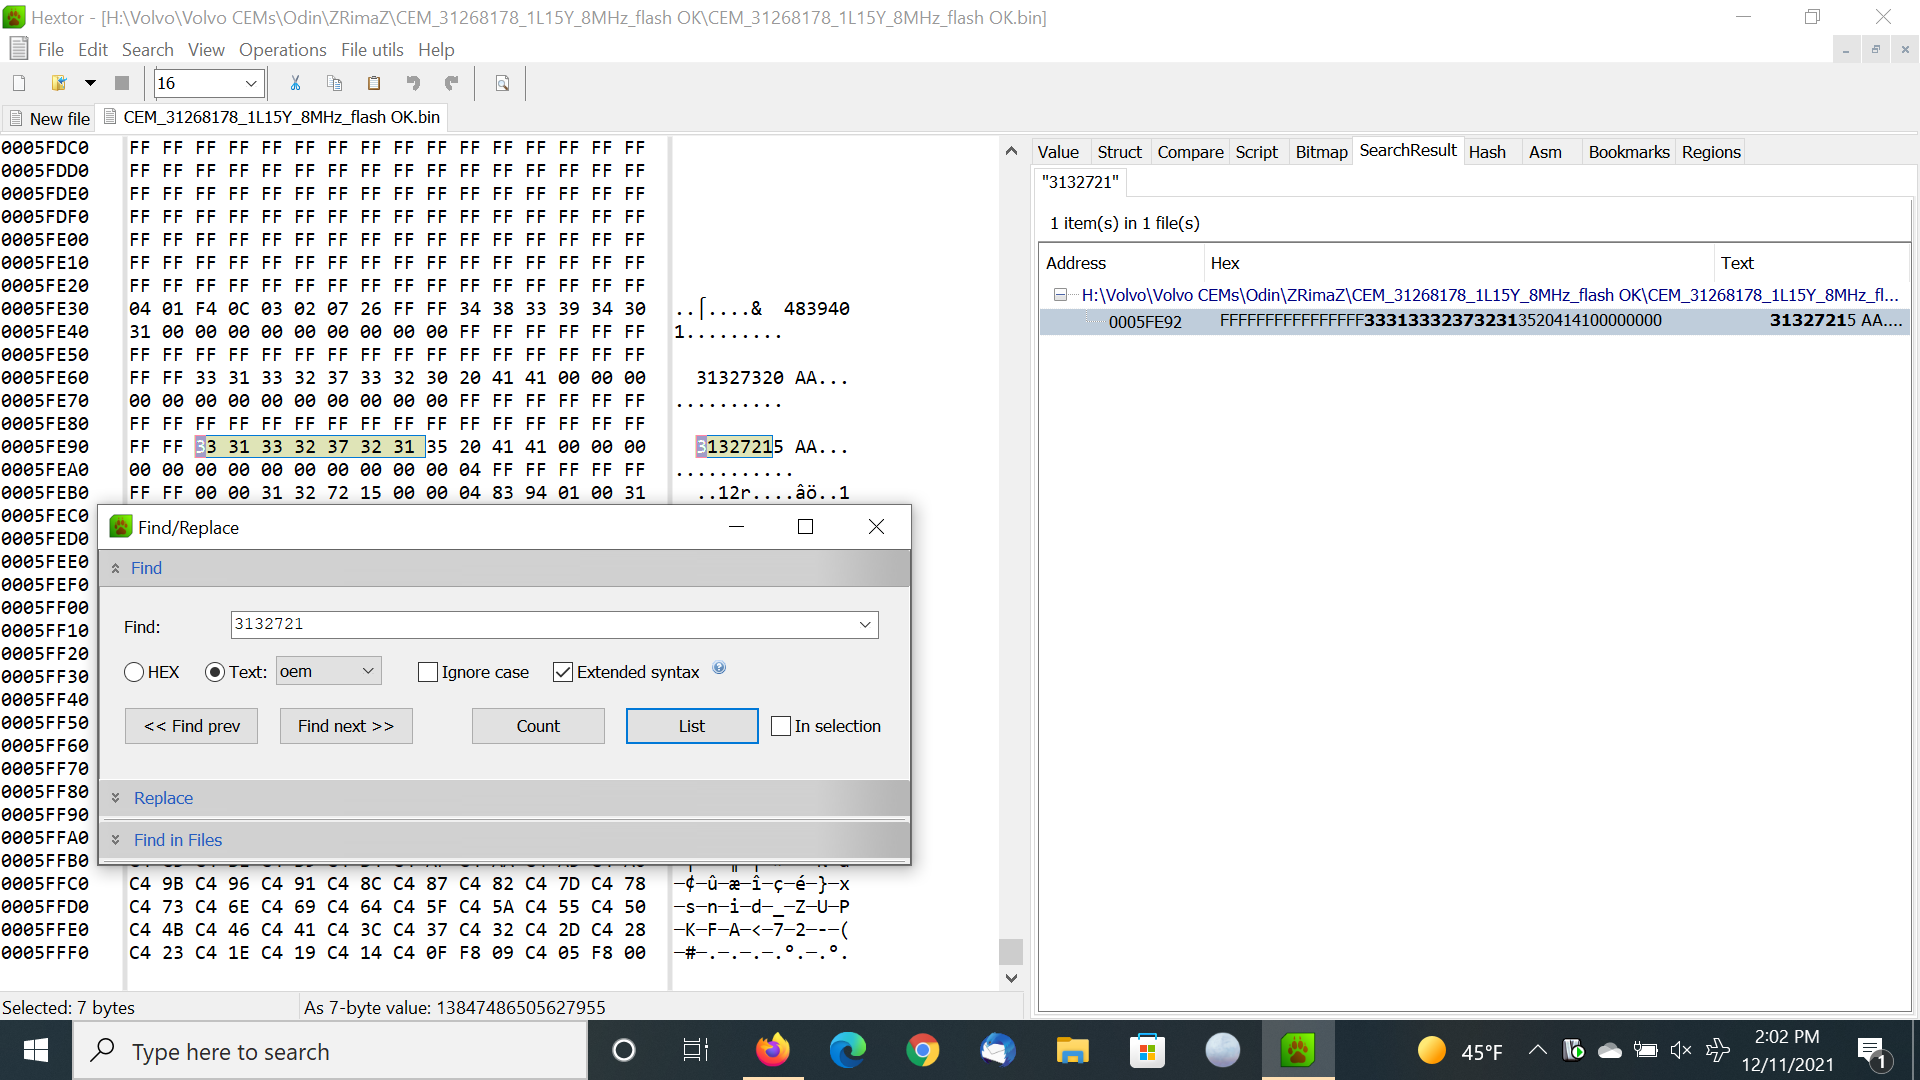
Task: Select the HEX radio button
Action: [134, 672]
